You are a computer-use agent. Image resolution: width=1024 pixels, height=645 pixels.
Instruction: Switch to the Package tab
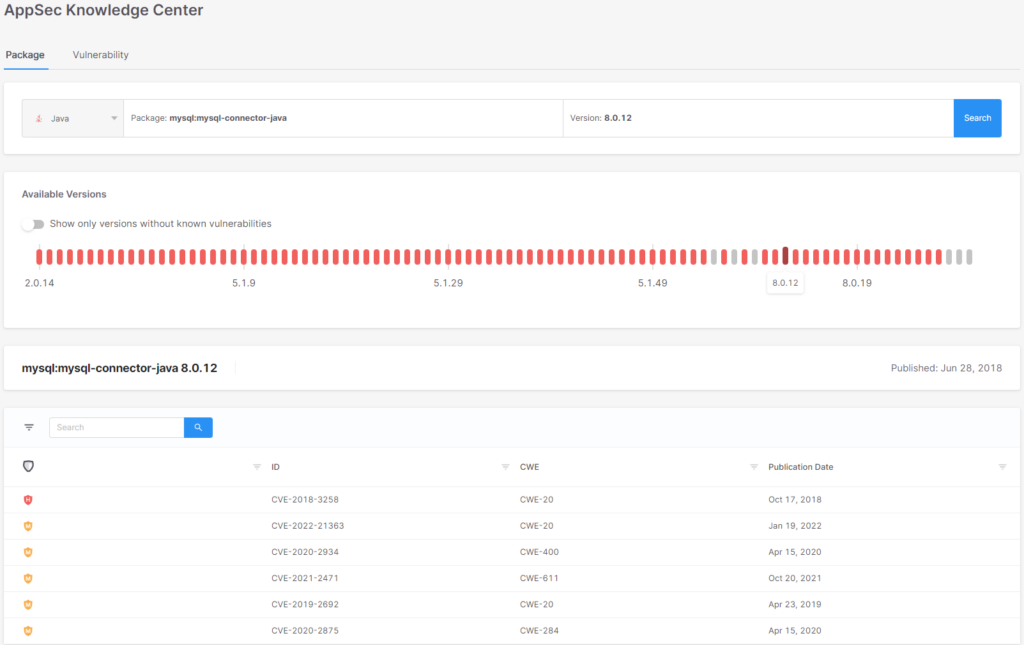coord(25,55)
